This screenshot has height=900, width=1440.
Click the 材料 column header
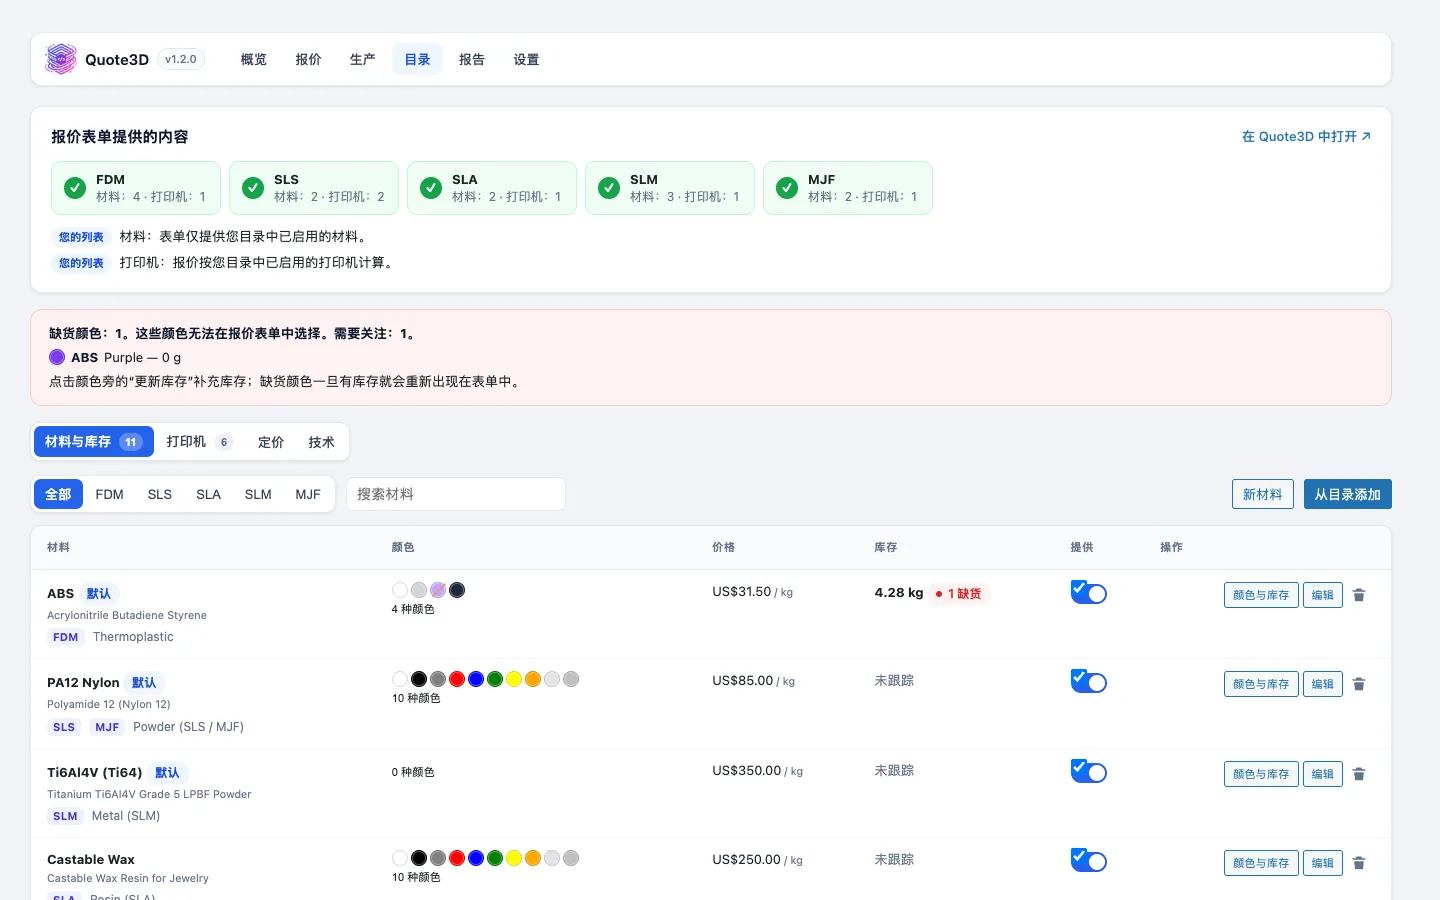58,547
